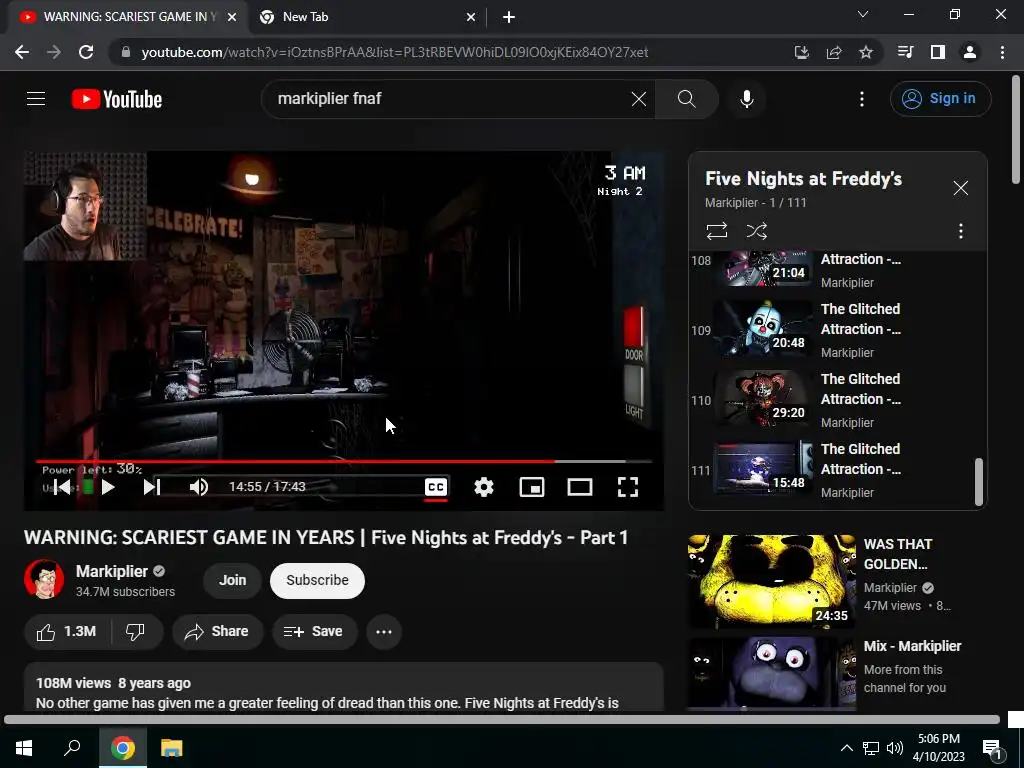Reload the page

86,52
